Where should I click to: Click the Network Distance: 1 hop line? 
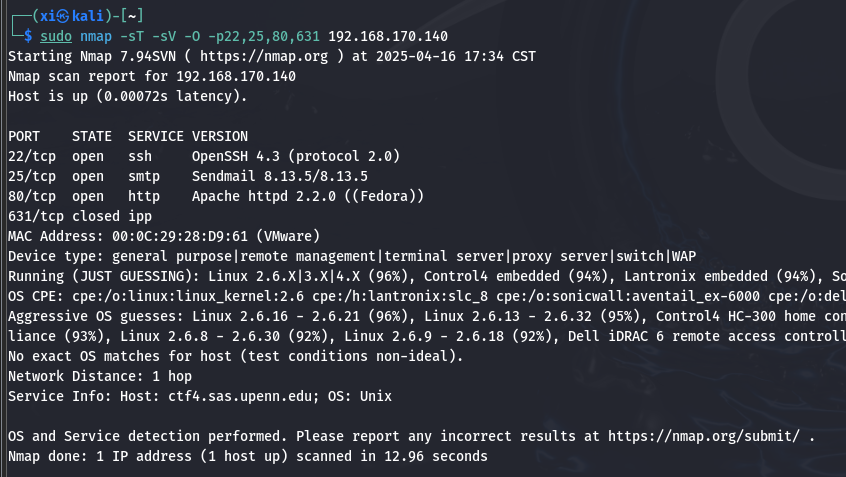[x=100, y=376]
